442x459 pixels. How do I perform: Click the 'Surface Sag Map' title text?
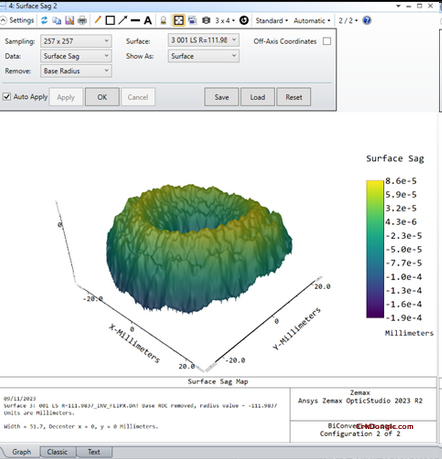218,382
